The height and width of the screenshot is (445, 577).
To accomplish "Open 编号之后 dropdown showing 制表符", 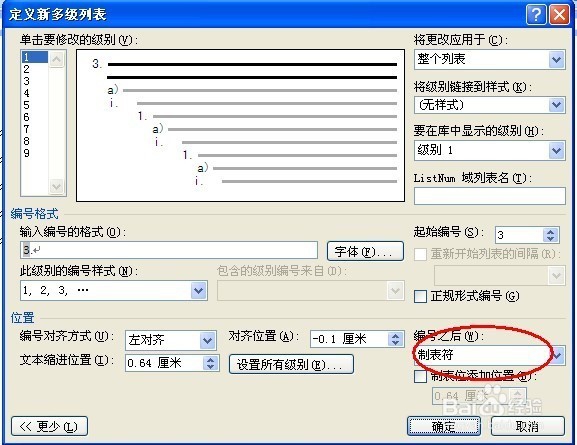I will point(557,356).
